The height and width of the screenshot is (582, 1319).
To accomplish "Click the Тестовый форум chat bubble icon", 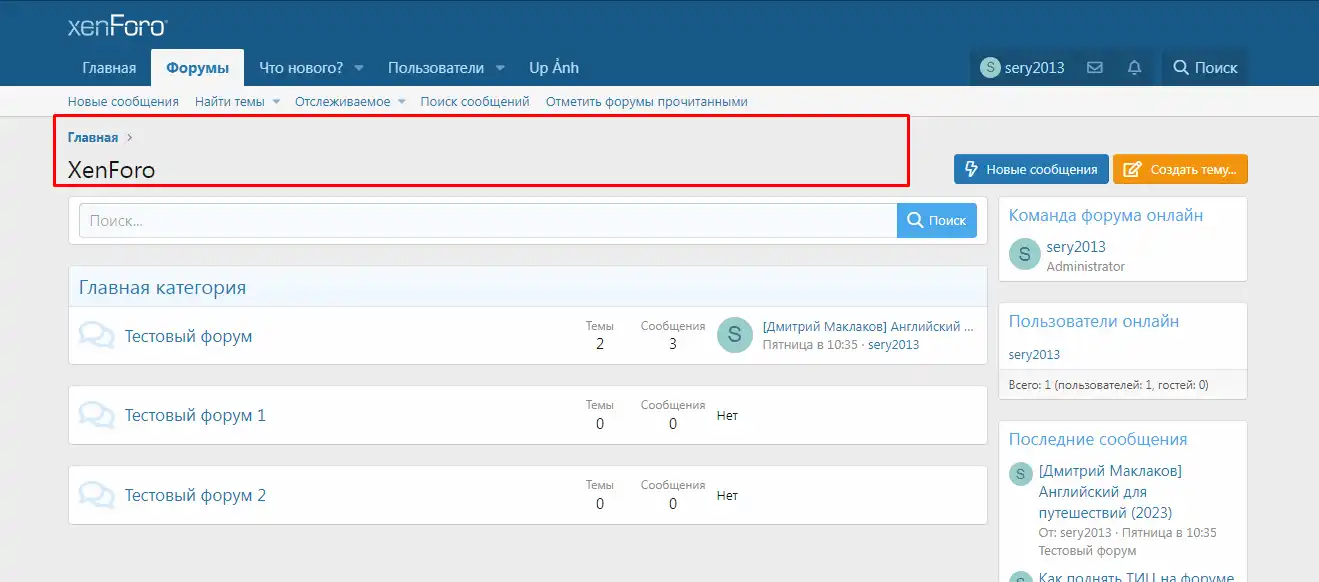I will coord(96,336).
